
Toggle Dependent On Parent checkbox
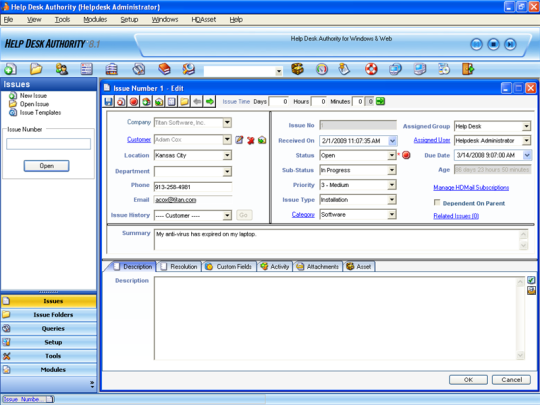click(437, 202)
